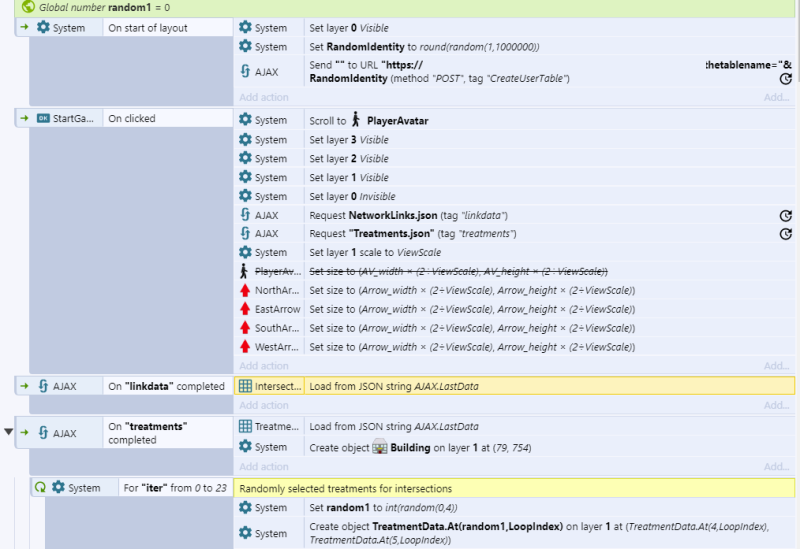This screenshot has width=800, height=549.
Task: Click the gear icon of 'Set RandomIdentity' action
Action: pyautogui.click(x=245, y=46)
